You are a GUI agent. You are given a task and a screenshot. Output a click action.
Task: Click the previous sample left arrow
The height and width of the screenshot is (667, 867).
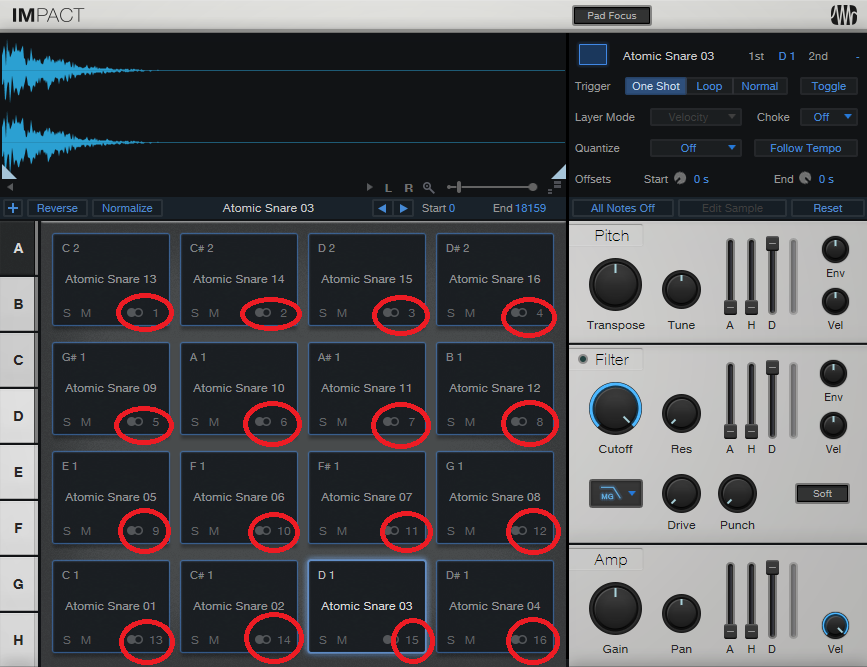381,208
